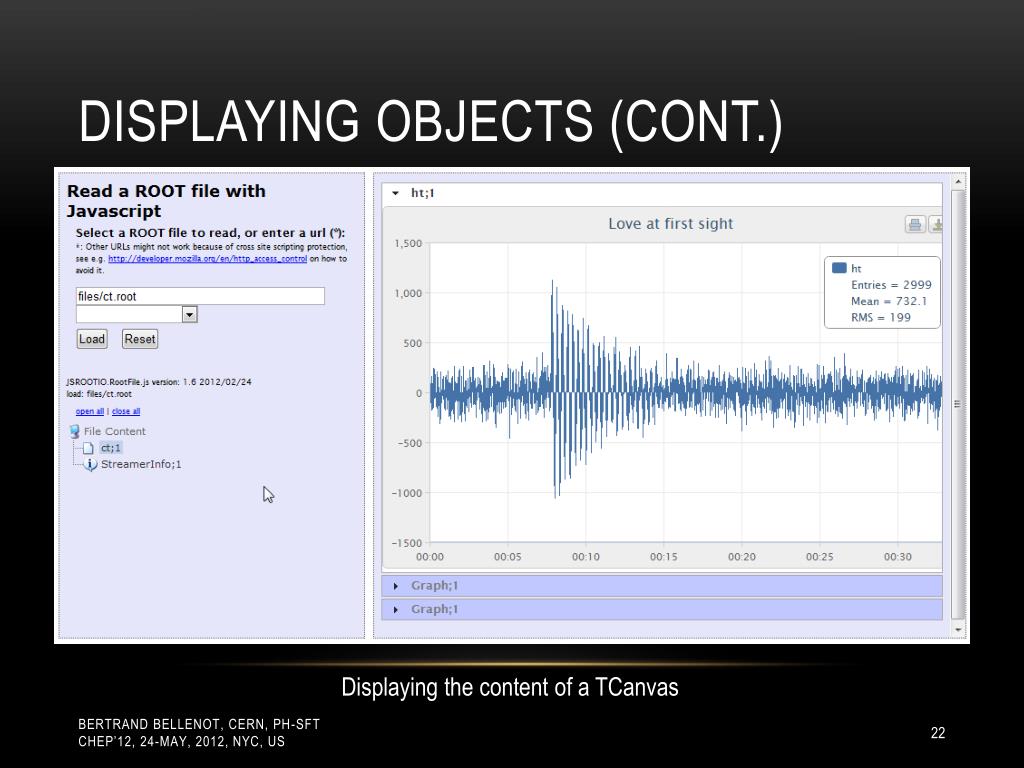Screen dimensions: 1024x768
Task: Select the StreamerInfo;1 tree item
Action: (141, 464)
